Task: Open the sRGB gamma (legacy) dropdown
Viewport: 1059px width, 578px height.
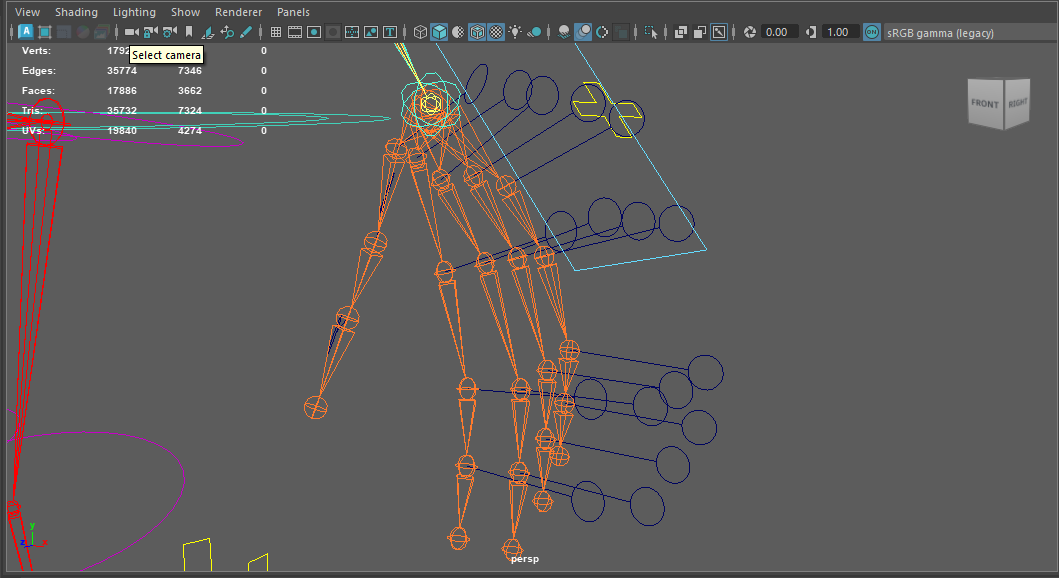Action: (940, 32)
